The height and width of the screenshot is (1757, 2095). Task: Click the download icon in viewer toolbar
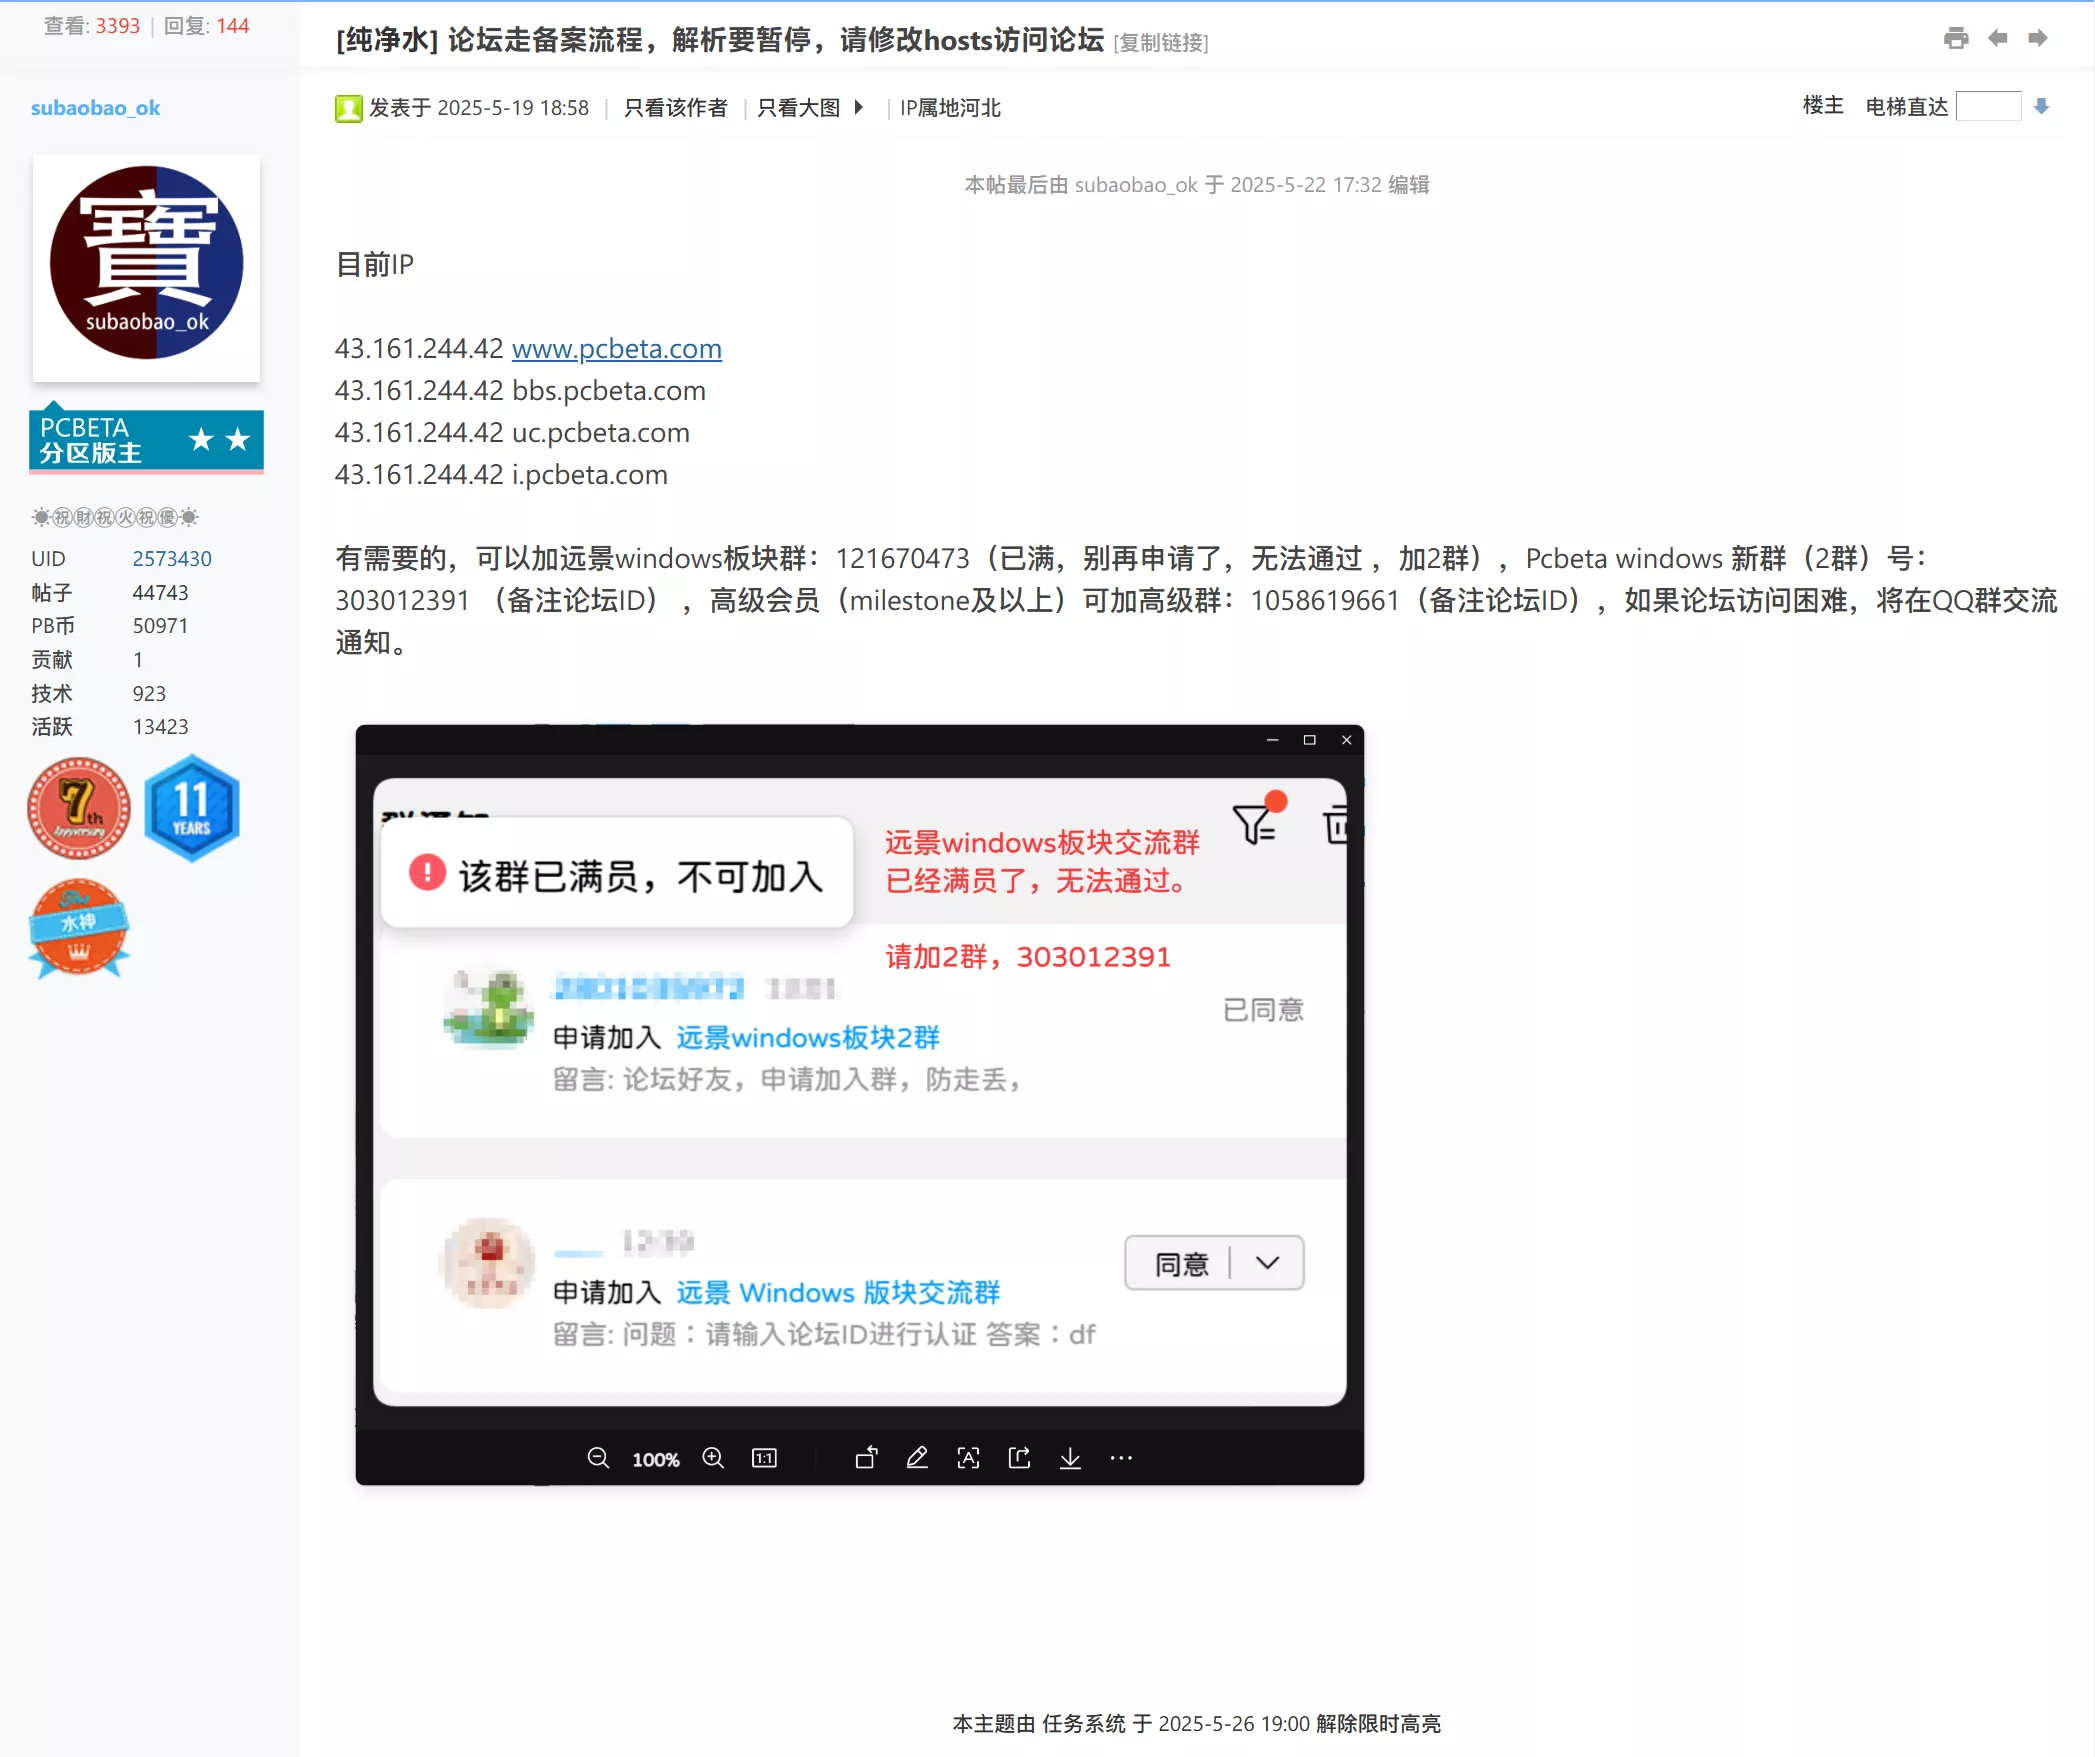click(x=1070, y=1457)
